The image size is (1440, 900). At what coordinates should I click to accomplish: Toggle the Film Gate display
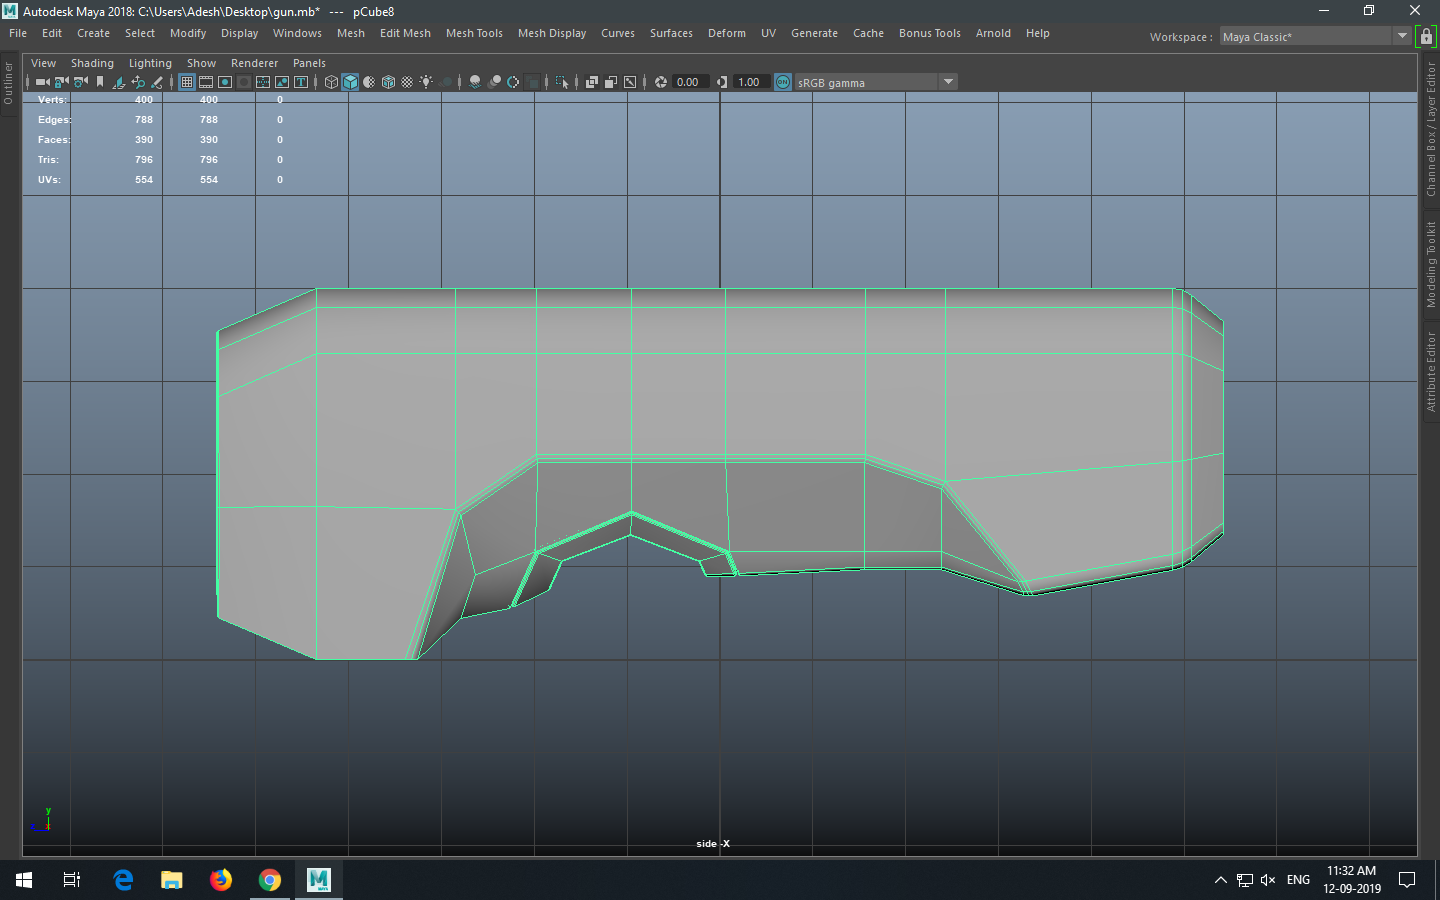click(206, 82)
